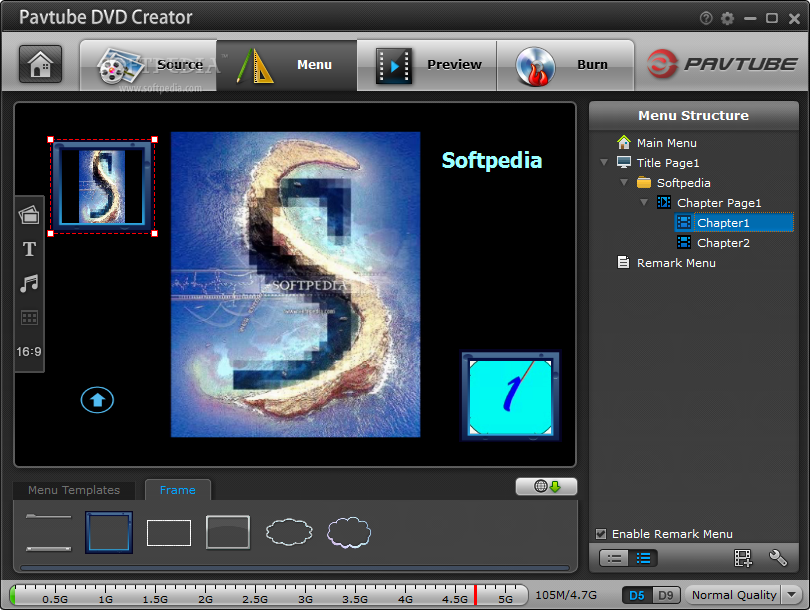Select the D5 disc size
This screenshot has height=610, width=810.
pyautogui.click(x=637, y=596)
